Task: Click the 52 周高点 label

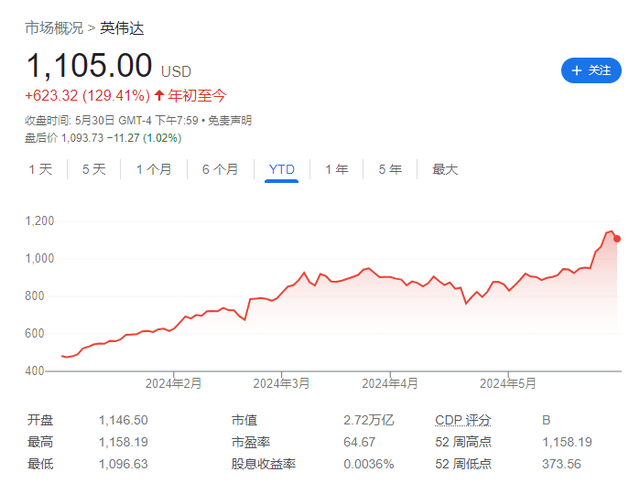Action: tap(463, 442)
